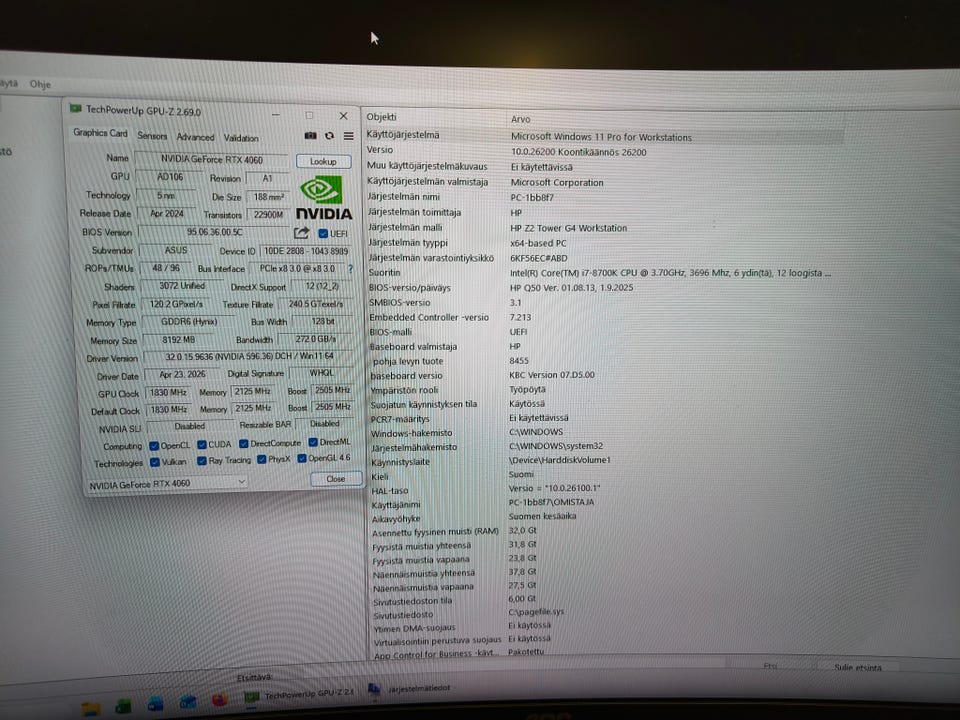The width and height of the screenshot is (960, 720).
Task: Toggle the Ray Tracing checkbox
Action: [x=201, y=461]
